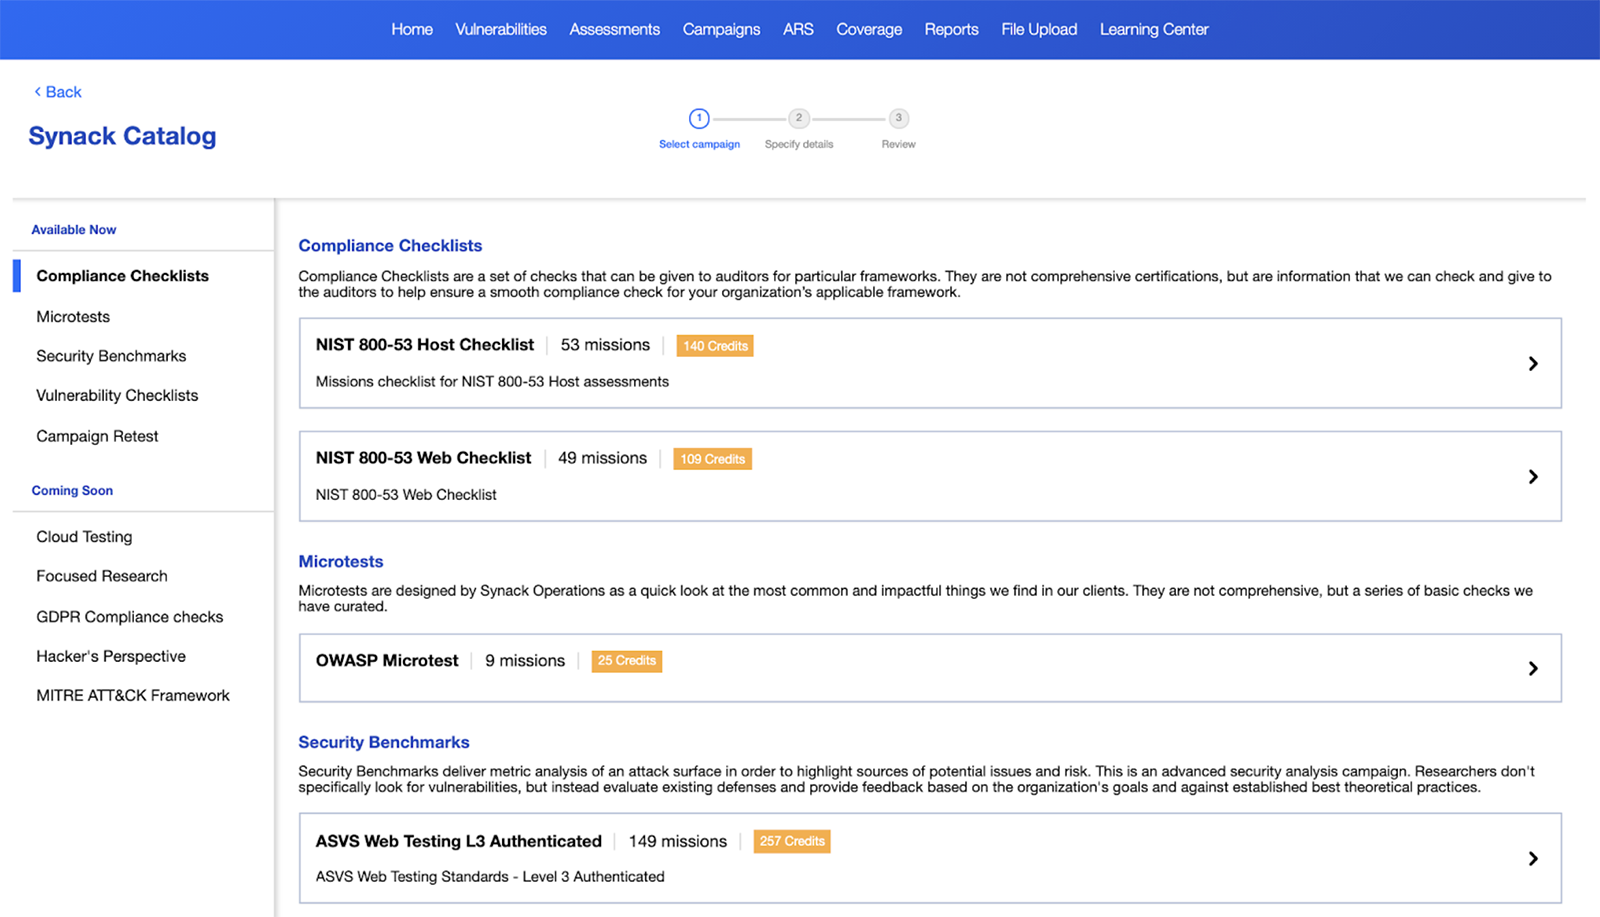Click the 140 Credits badge
Screen dimensions: 1600x917
click(x=714, y=345)
